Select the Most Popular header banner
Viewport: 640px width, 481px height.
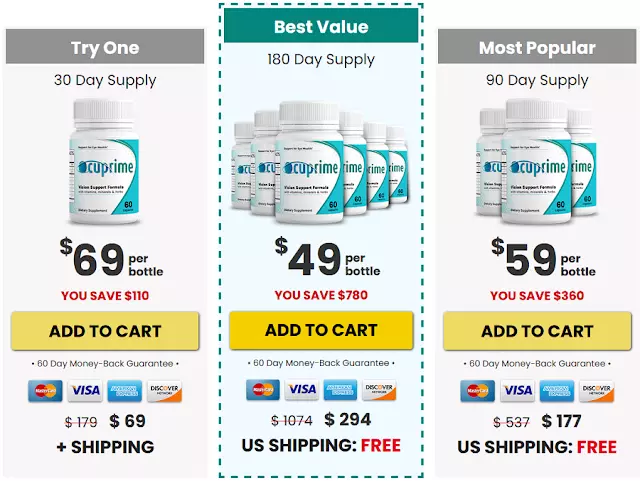[537, 46]
